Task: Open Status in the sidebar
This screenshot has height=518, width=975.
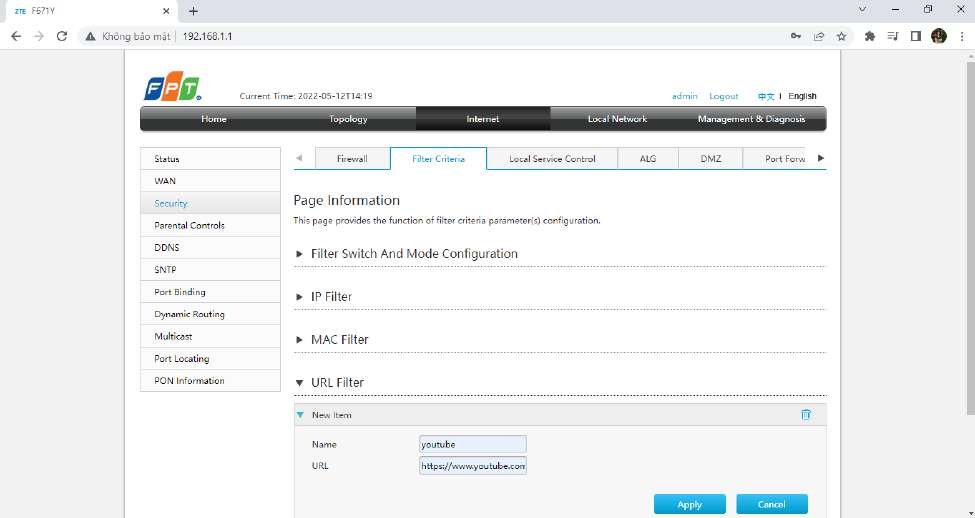Action: [210, 159]
